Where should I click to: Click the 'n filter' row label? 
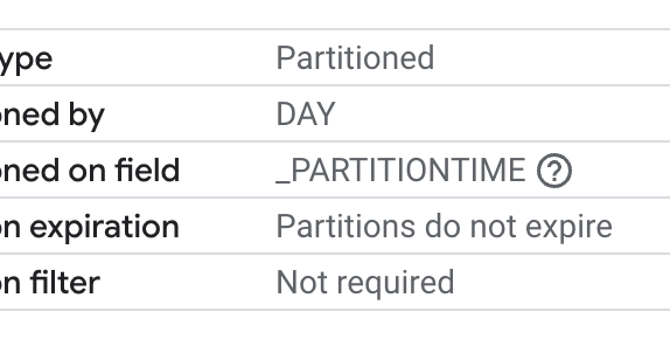coord(50,283)
